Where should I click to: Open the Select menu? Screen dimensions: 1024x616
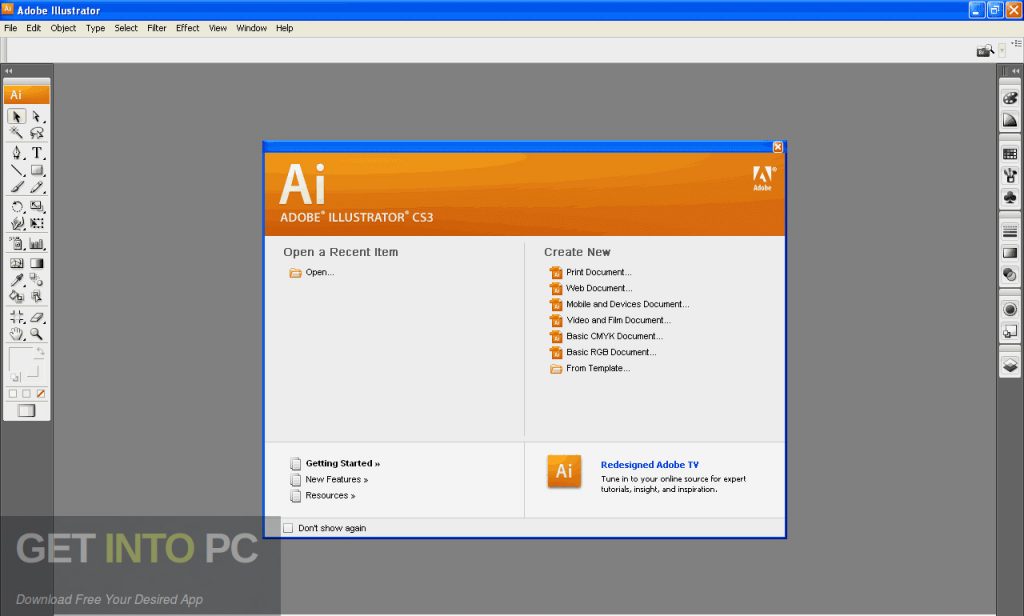(126, 28)
